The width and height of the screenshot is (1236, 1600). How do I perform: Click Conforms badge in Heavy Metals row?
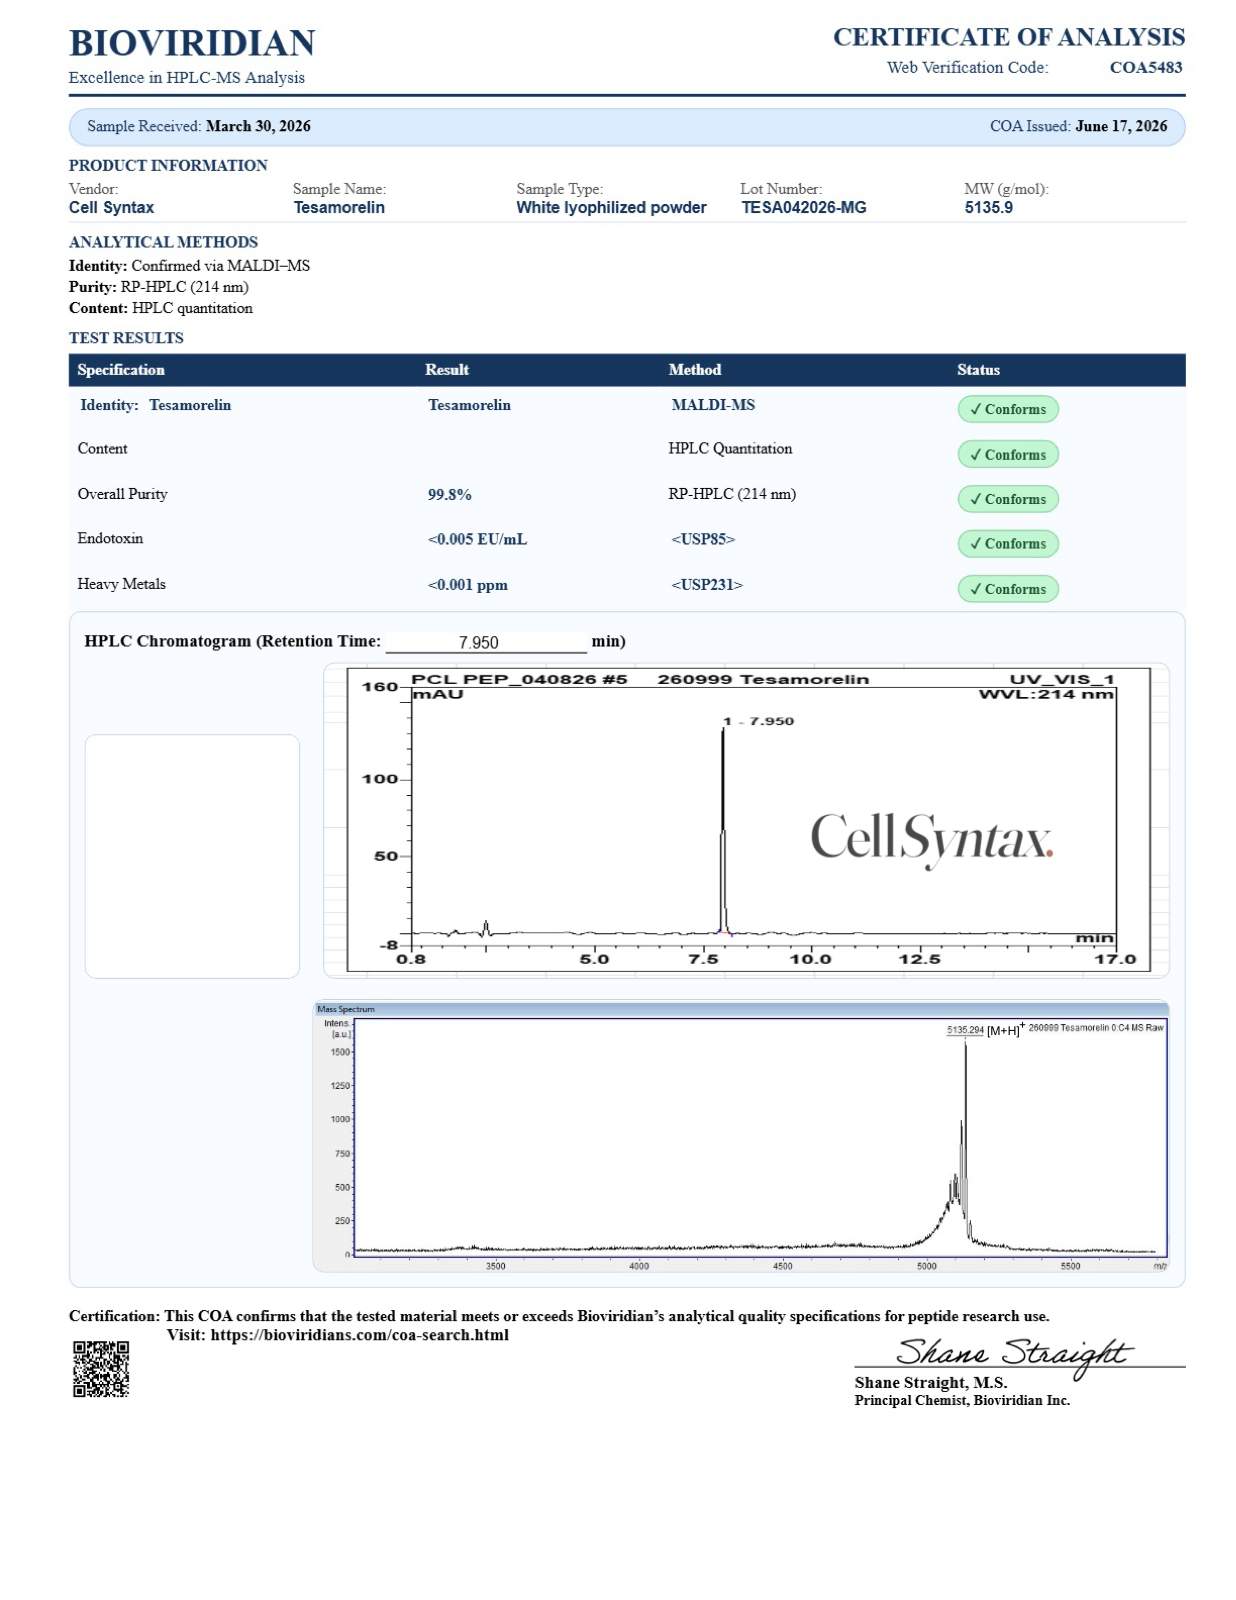(x=1008, y=589)
